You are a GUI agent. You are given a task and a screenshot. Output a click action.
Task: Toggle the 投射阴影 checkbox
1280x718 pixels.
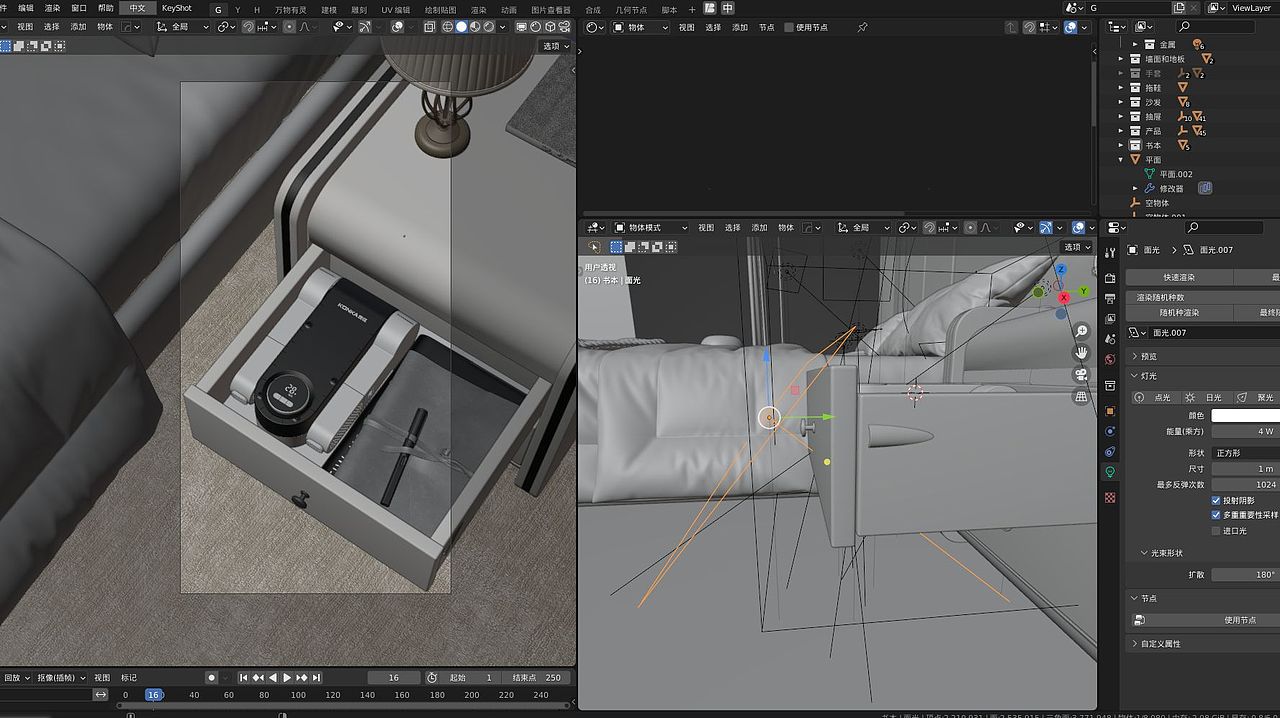click(x=1216, y=500)
